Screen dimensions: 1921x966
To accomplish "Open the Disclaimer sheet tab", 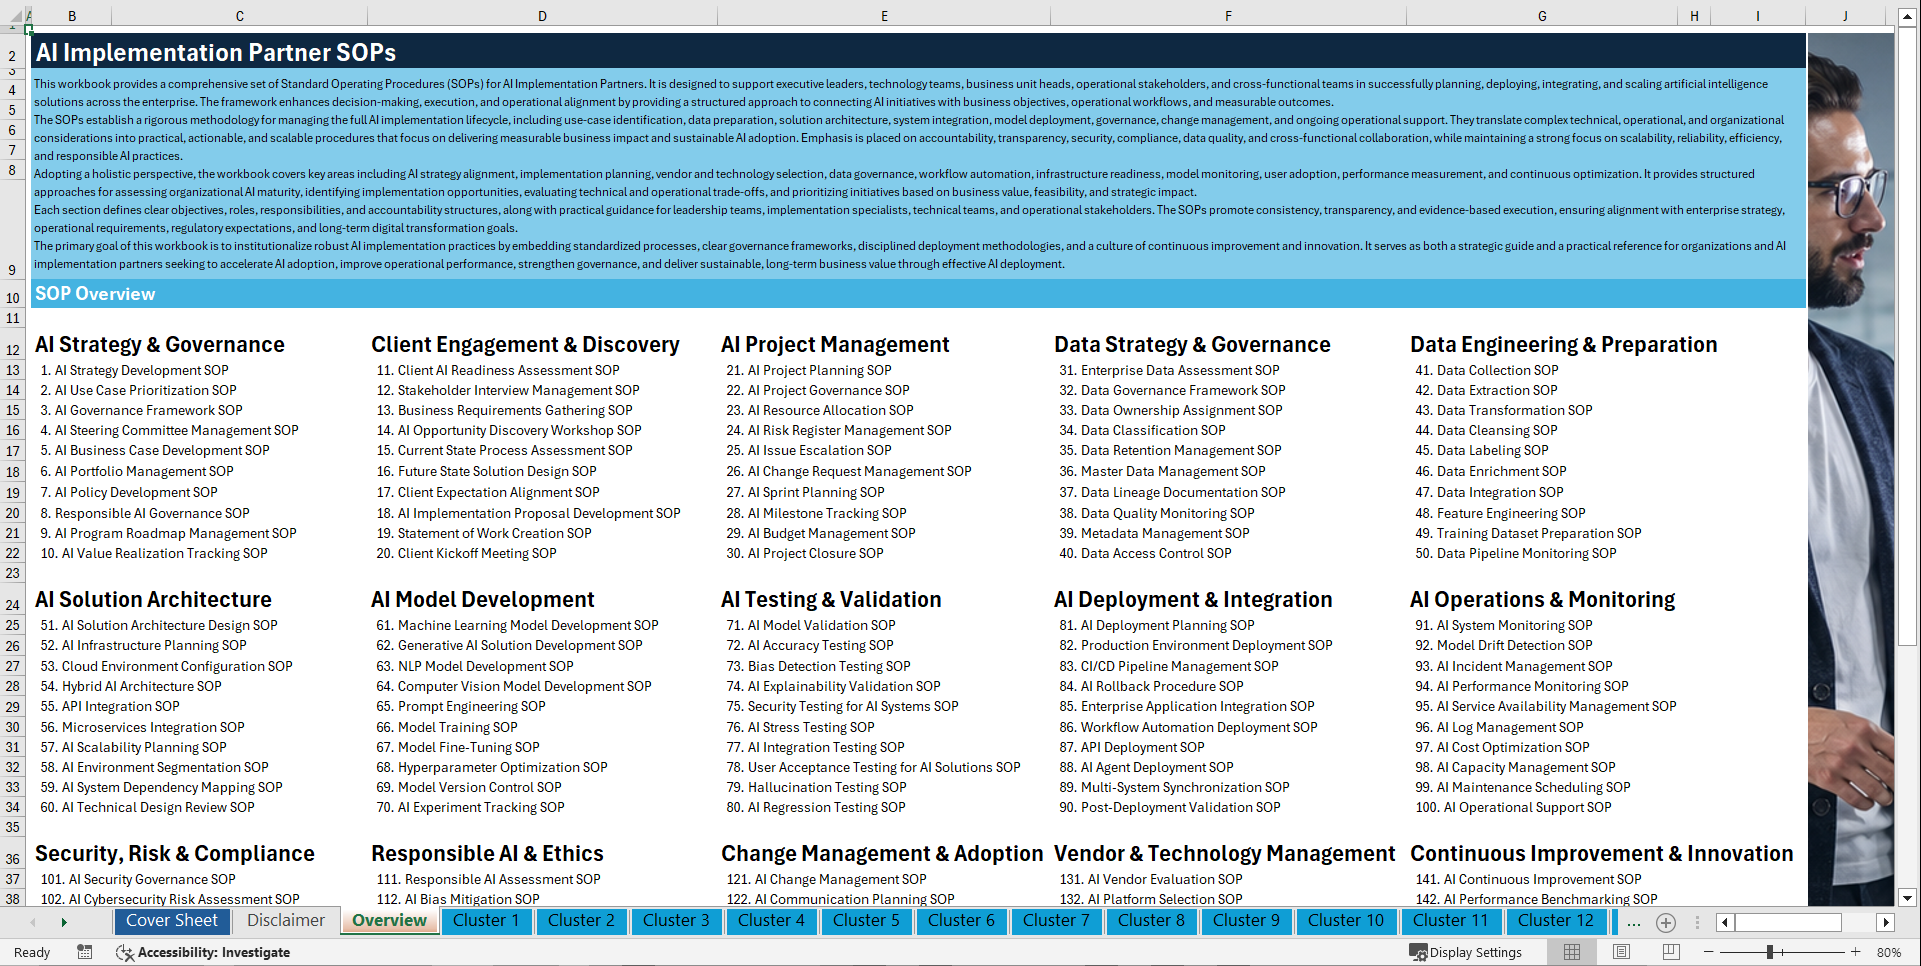I will point(286,921).
